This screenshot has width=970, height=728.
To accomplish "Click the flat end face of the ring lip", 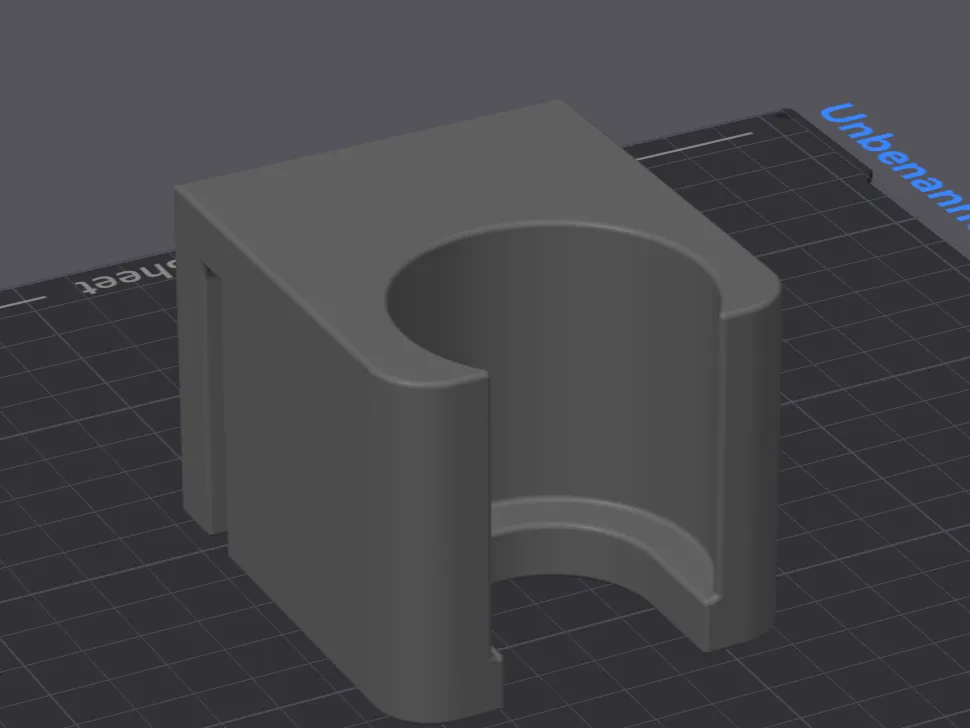I will (713, 599).
